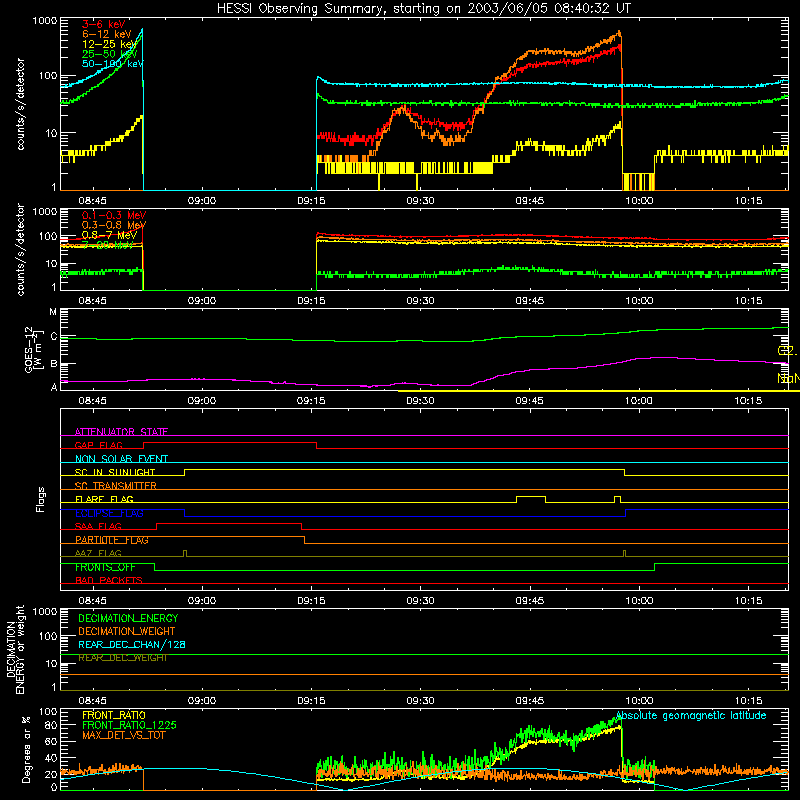This screenshot has width=800, height=800.
Task: Click the 09:45 tick label under the GOES panel
Action: [x=530, y=401]
